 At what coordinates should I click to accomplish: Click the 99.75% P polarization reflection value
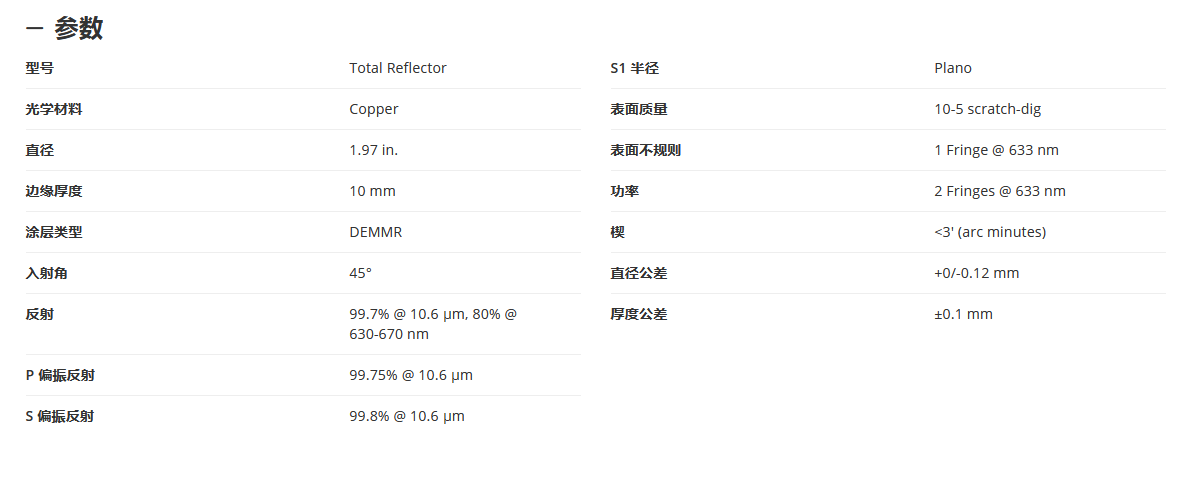(x=410, y=375)
